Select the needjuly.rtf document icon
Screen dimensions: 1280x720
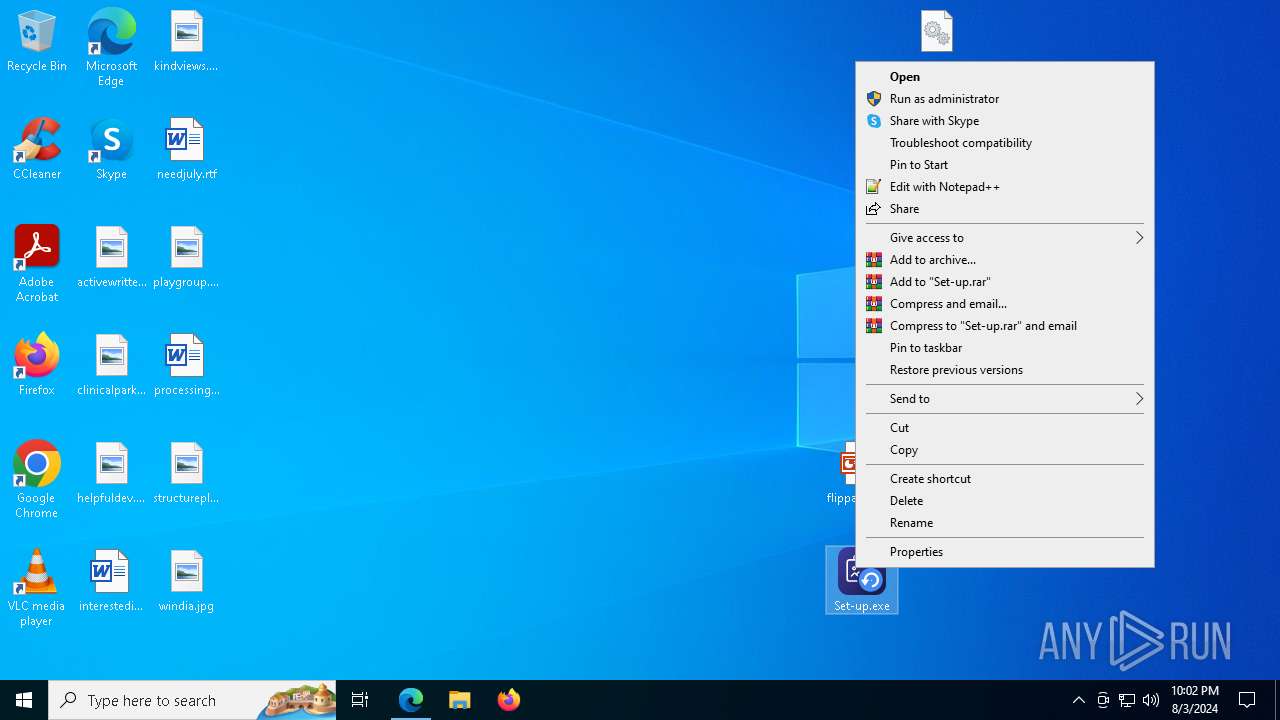click(x=186, y=149)
